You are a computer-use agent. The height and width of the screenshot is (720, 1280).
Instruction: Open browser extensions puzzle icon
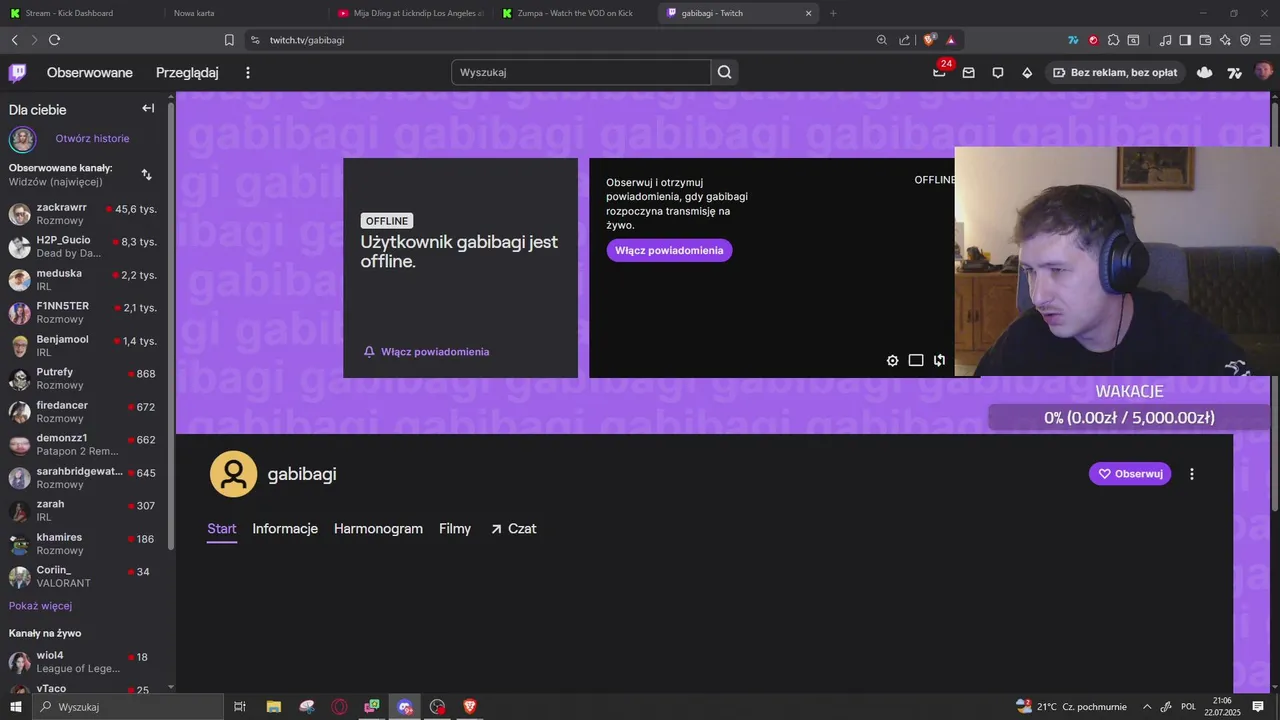[x=1113, y=40]
